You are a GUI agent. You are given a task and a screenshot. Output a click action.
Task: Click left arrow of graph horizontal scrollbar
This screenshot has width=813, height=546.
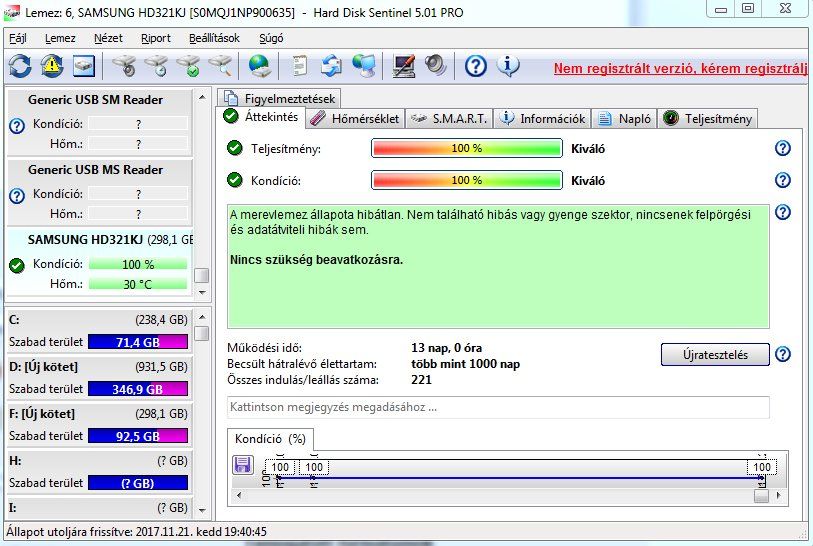(239, 495)
